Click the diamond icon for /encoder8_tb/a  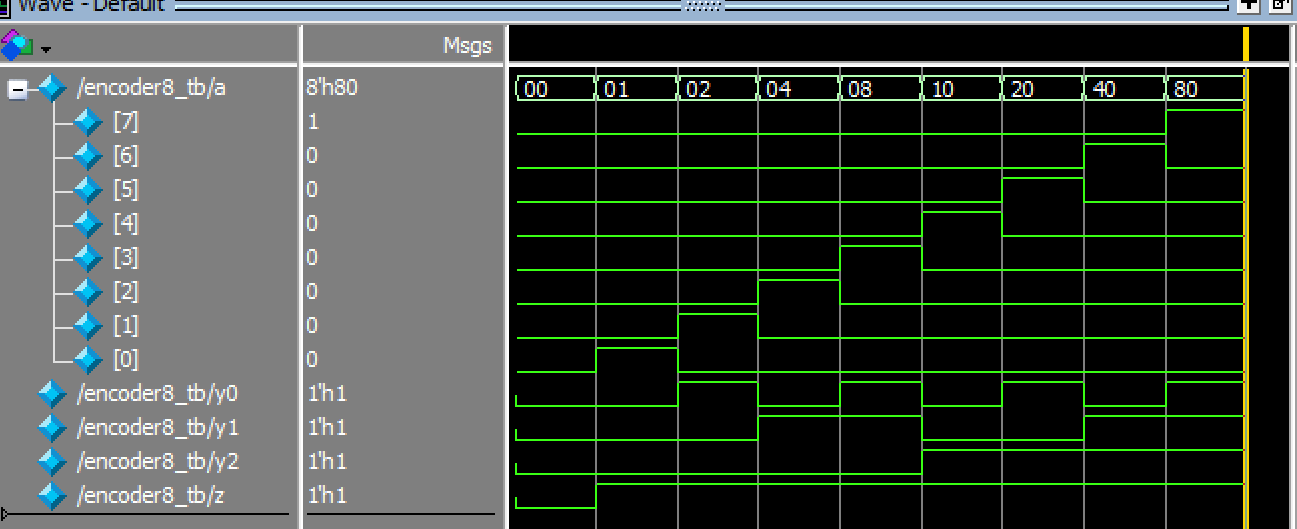(x=52, y=89)
